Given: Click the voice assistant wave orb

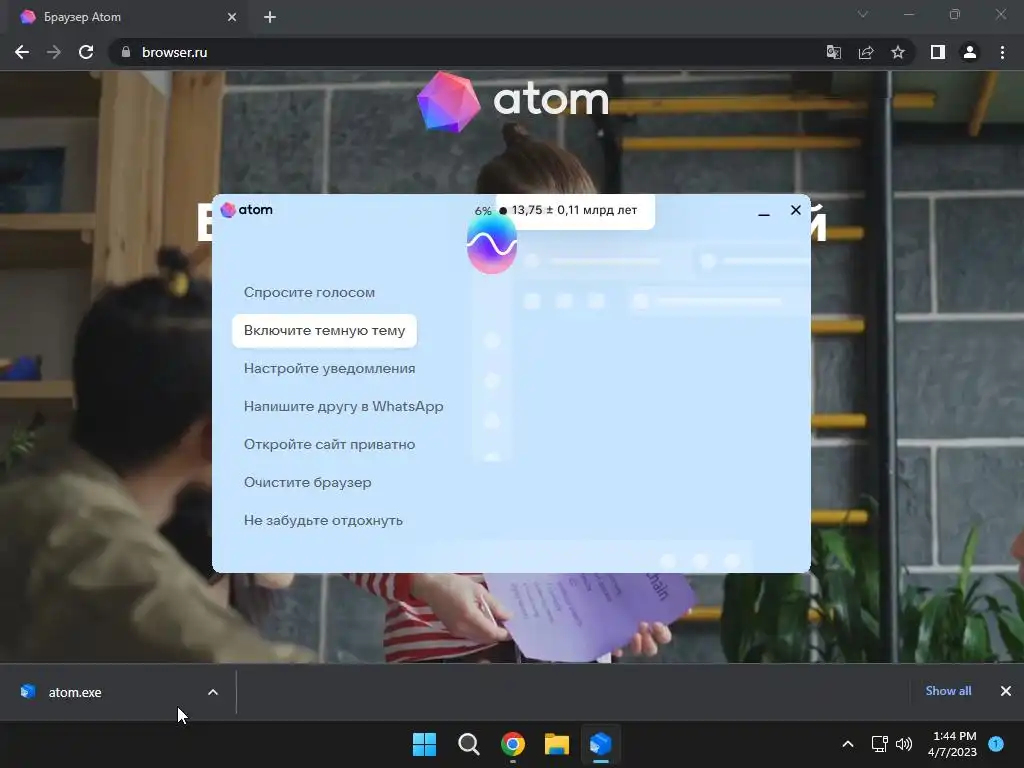Looking at the screenshot, I should click(x=492, y=244).
